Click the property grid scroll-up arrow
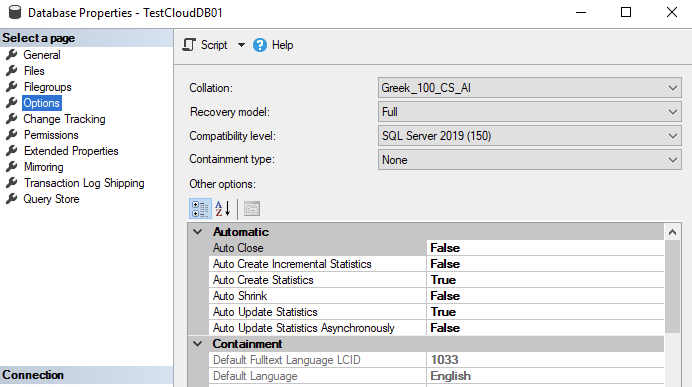692x387 pixels. click(672, 232)
